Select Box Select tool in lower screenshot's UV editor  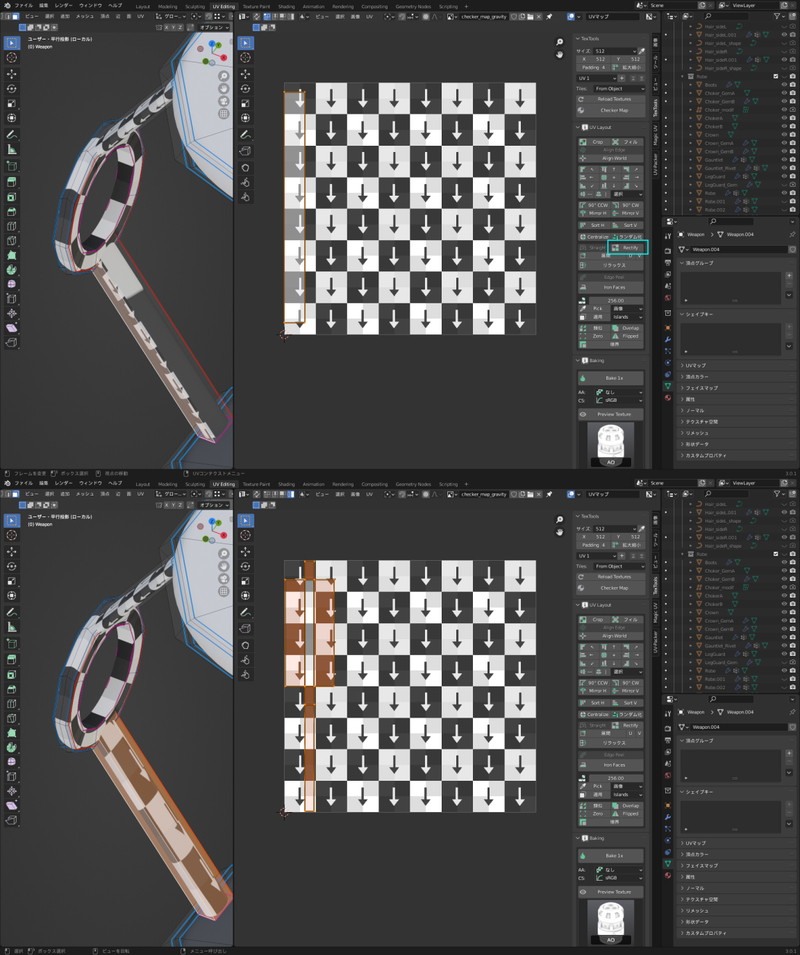[245, 520]
